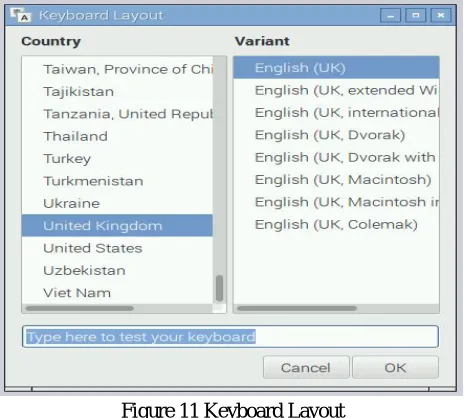464x418 pixels.
Task: Select Turkmenistan country entry
Action: (x=117, y=181)
